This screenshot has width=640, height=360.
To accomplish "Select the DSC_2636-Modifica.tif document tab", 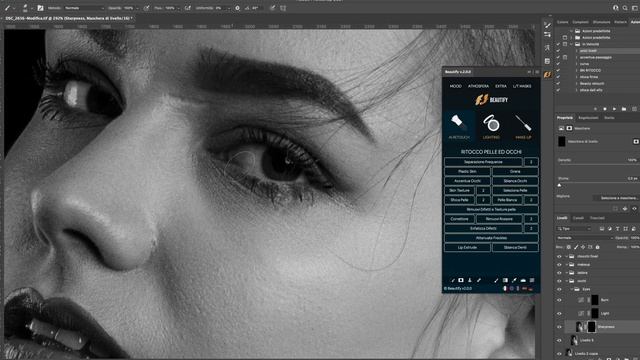I will tap(68, 18).
